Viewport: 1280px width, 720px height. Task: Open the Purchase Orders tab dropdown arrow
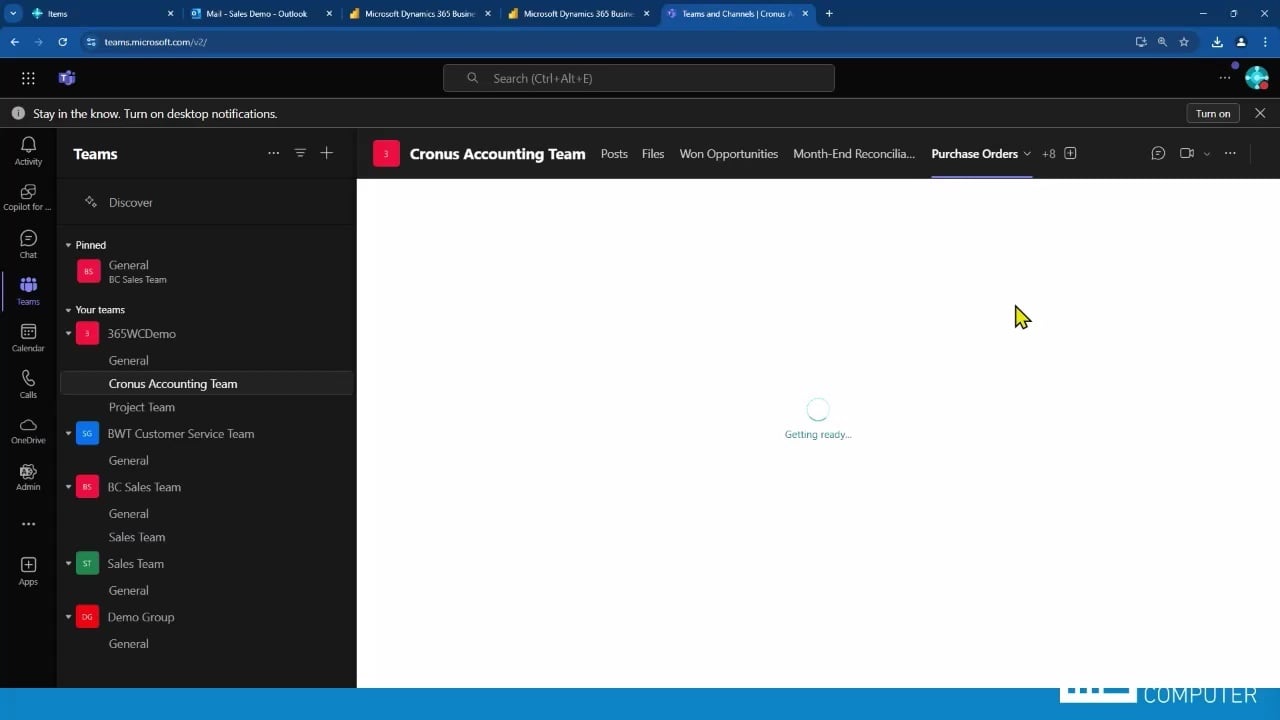1027,154
